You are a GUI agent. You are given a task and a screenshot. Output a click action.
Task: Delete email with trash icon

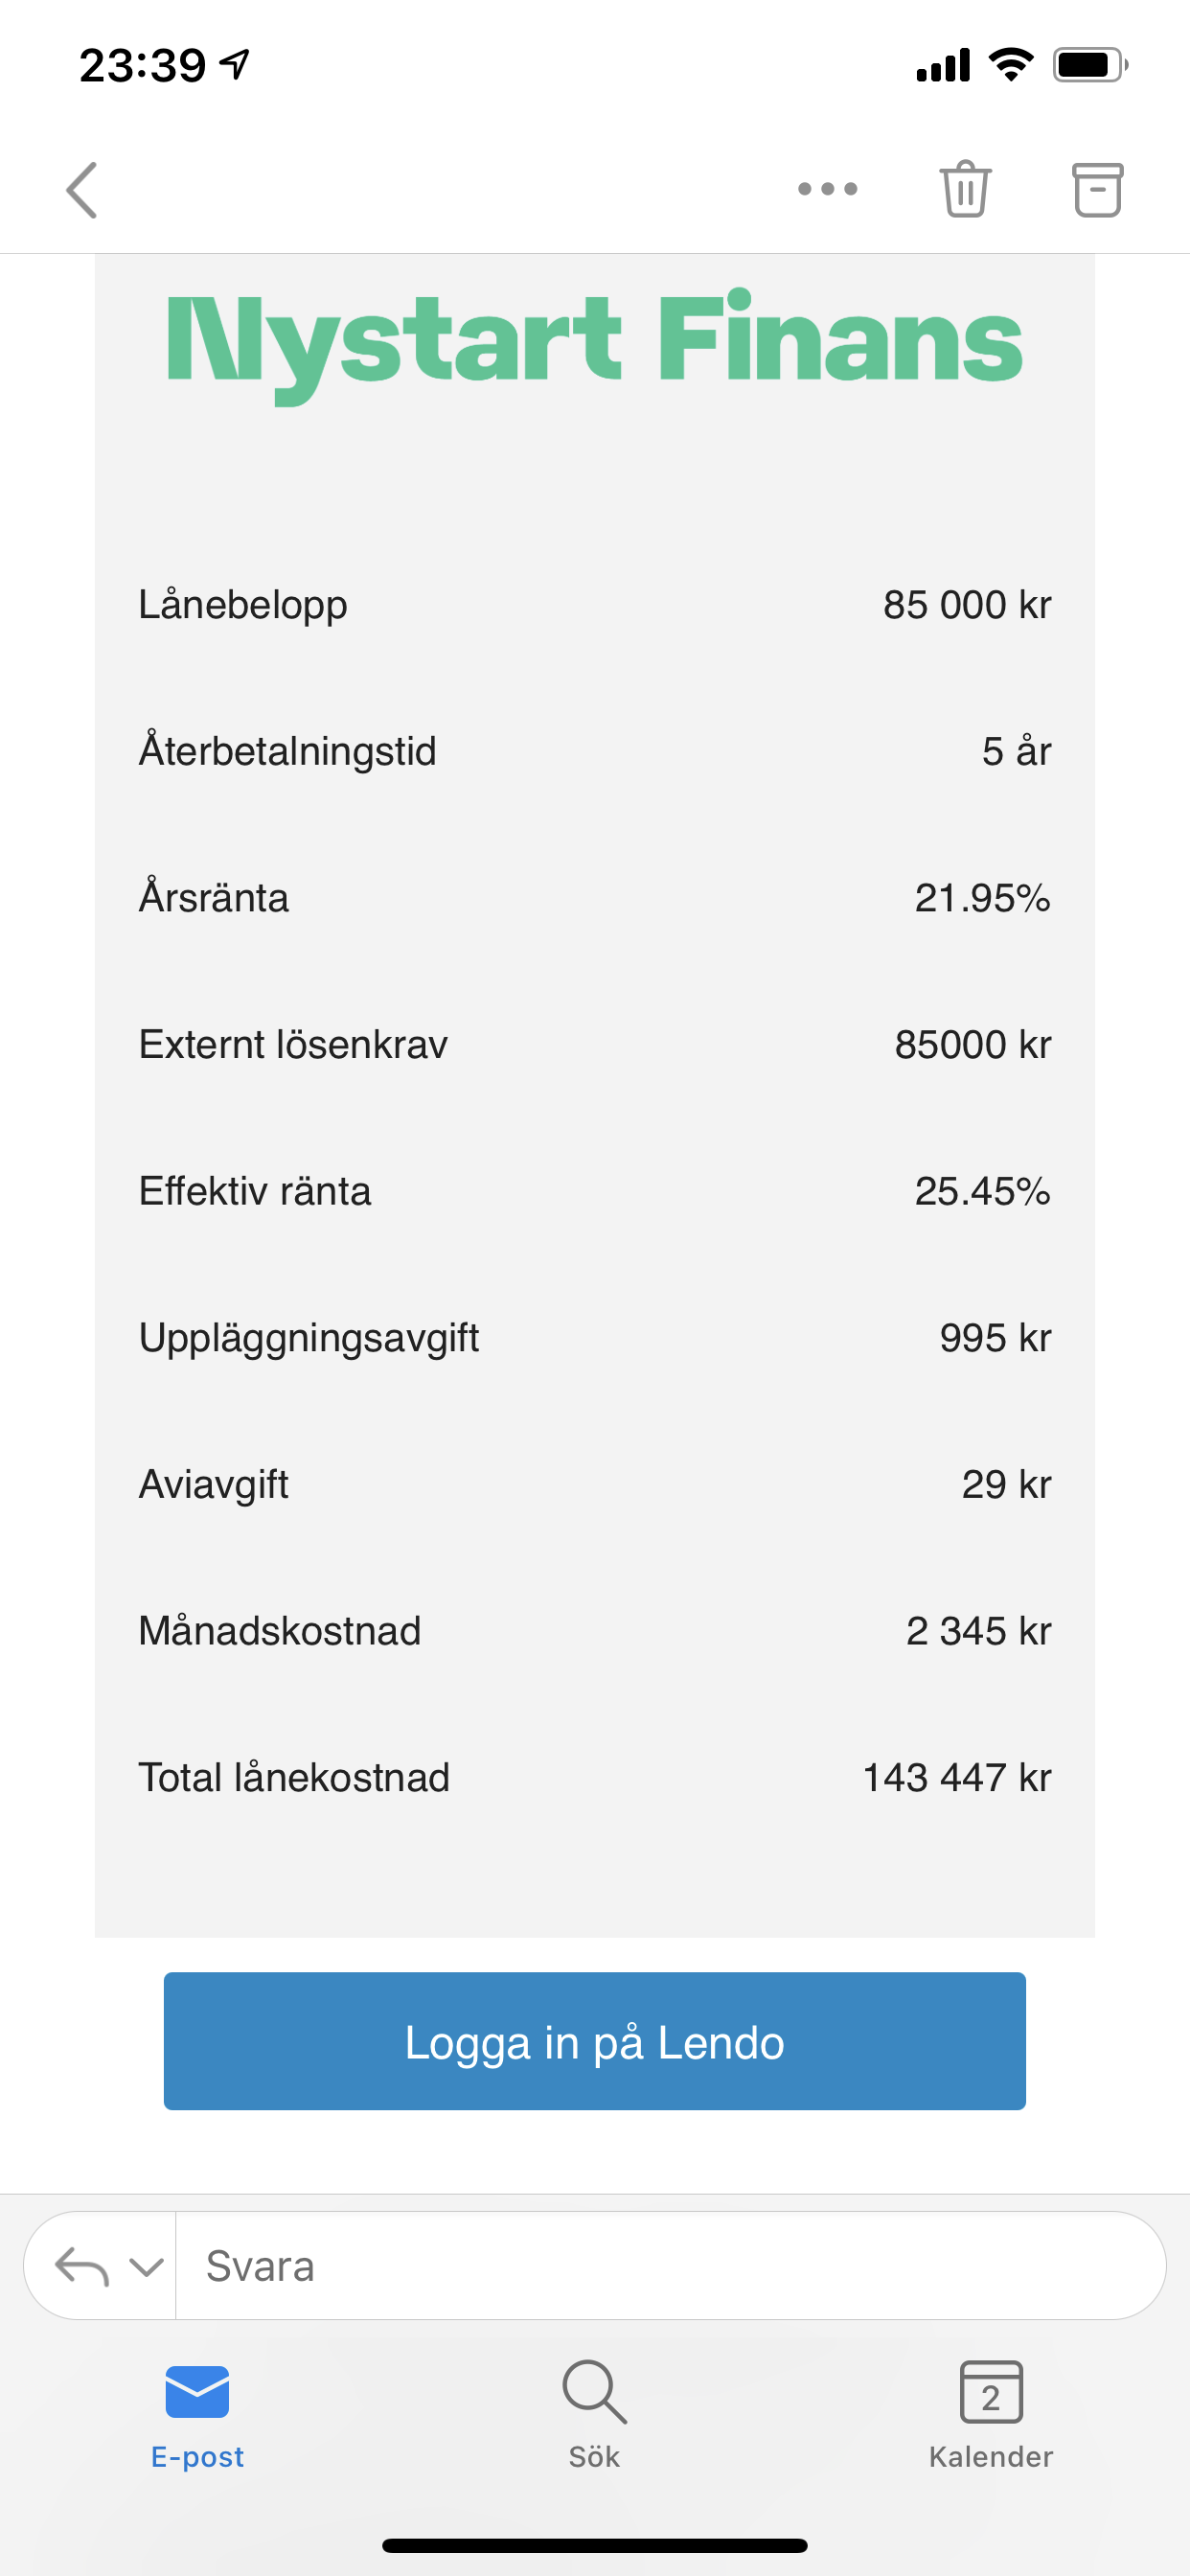[965, 189]
